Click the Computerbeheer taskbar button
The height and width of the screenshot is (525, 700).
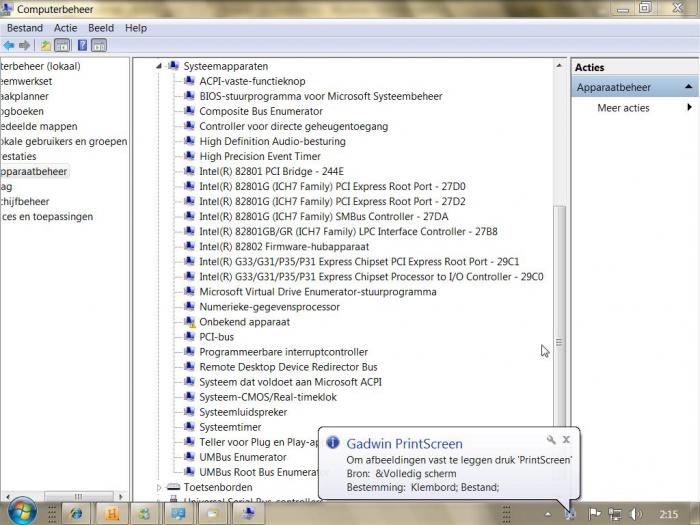click(x=248, y=513)
